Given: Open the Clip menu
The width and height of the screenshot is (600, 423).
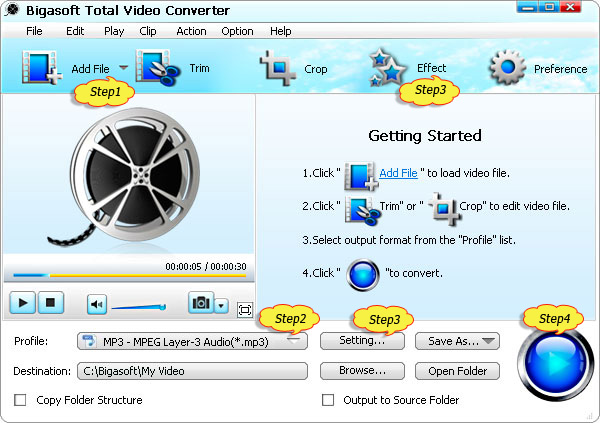Looking at the screenshot, I should (x=148, y=31).
